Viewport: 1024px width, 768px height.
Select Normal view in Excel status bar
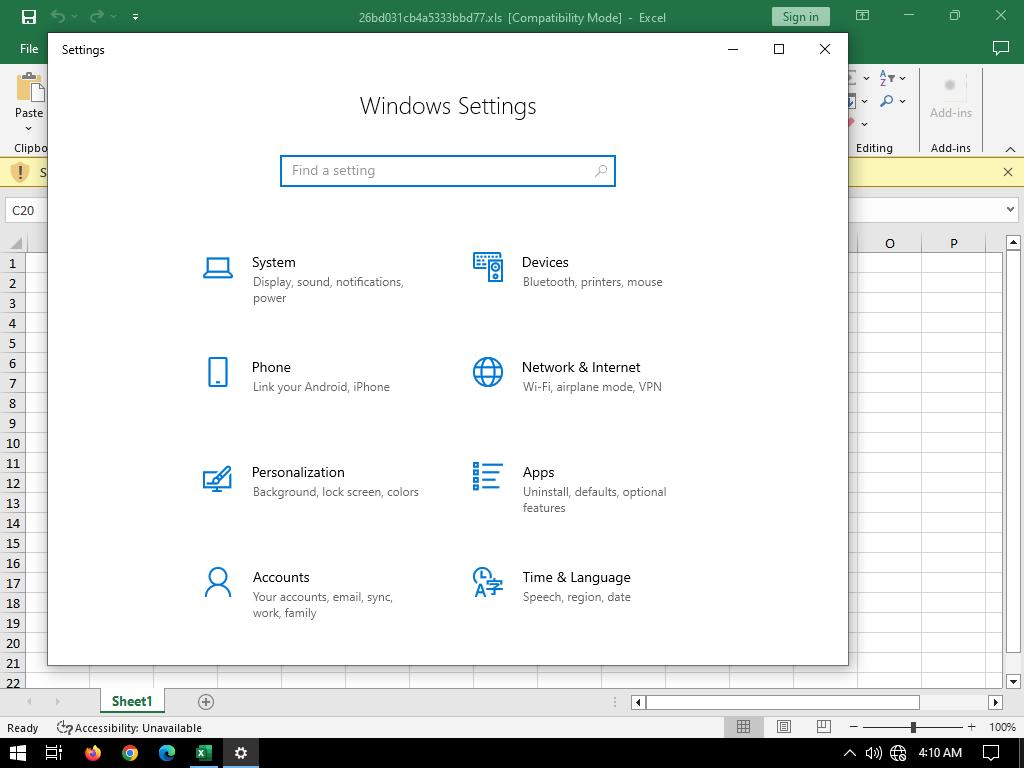click(743, 727)
